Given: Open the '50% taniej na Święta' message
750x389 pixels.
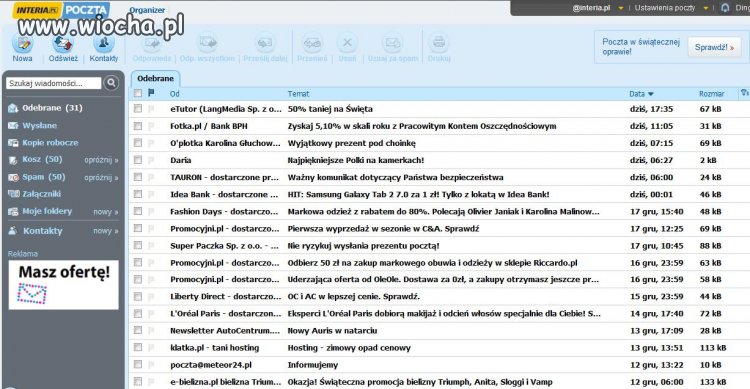Looking at the screenshot, I should pyautogui.click(x=330, y=109).
